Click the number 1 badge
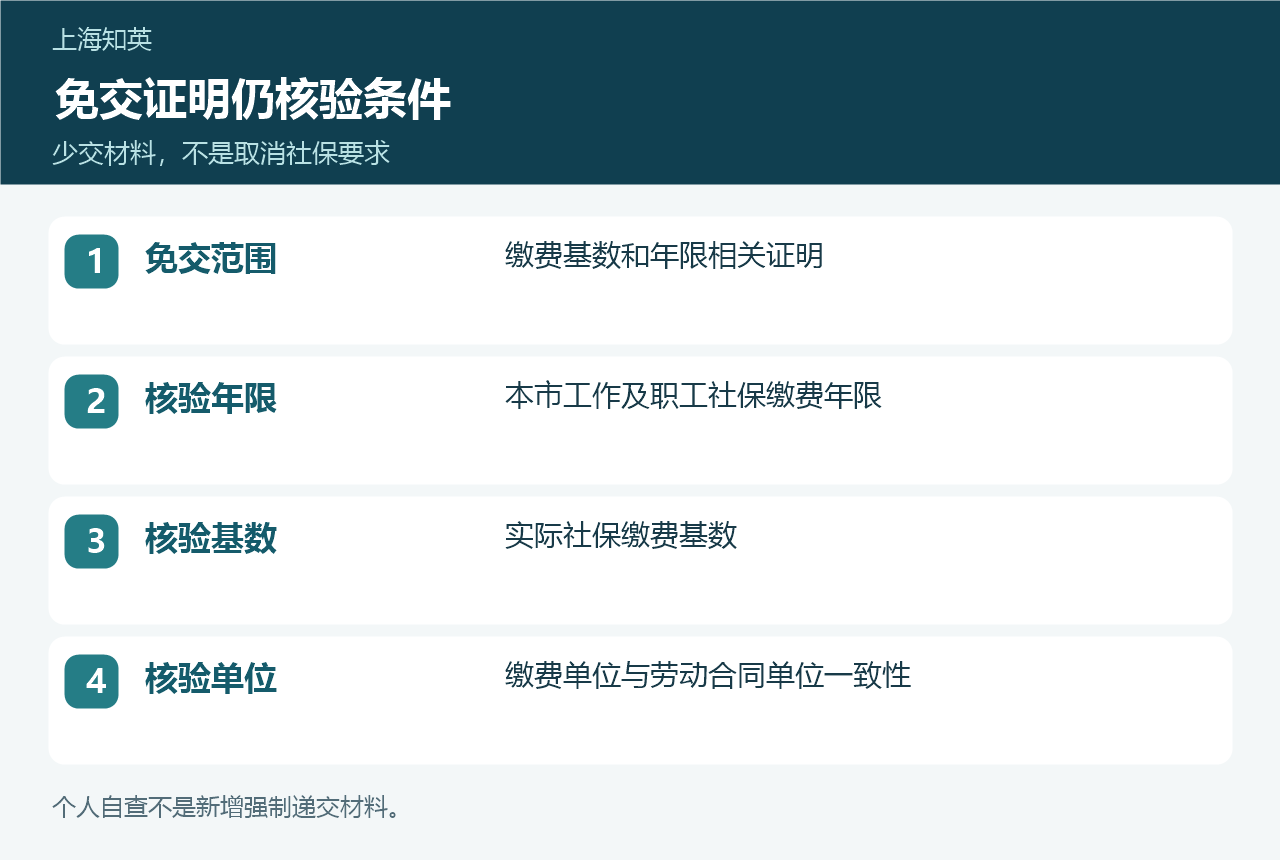This screenshot has height=860, width=1280. point(92,261)
